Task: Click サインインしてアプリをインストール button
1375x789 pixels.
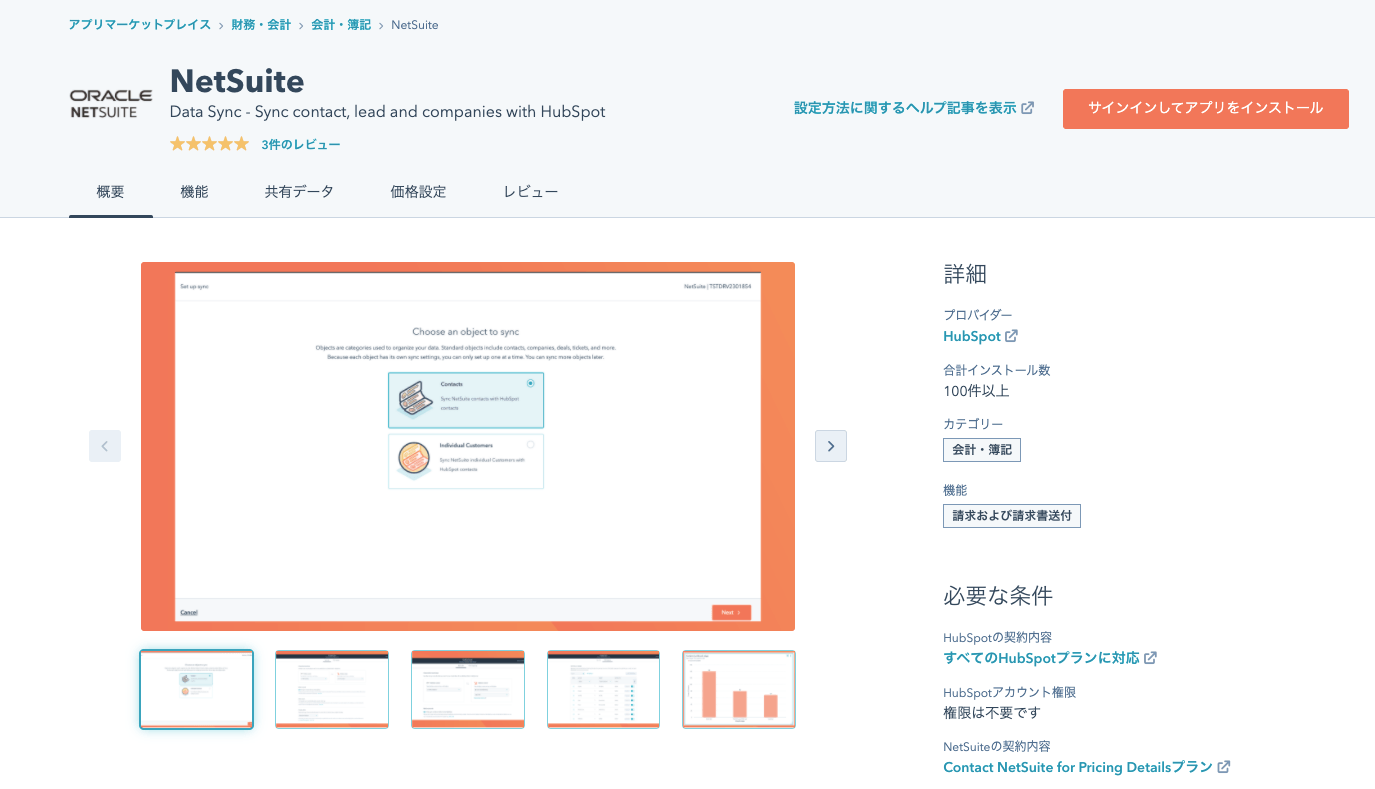Action: point(1206,109)
